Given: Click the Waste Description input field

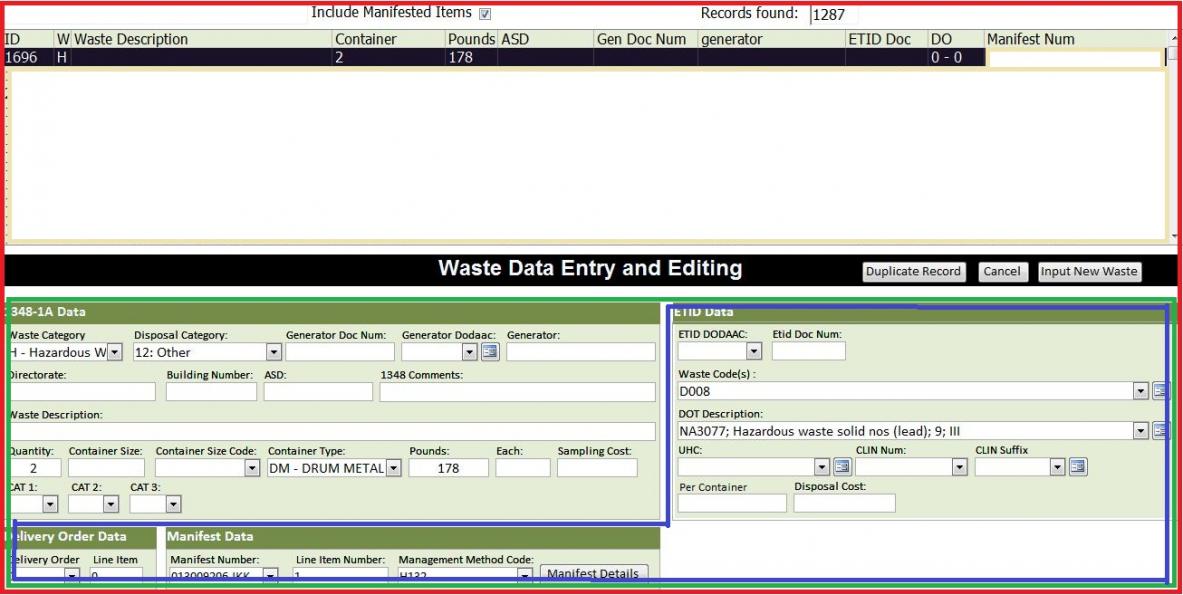Looking at the screenshot, I should click(x=331, y=431).
